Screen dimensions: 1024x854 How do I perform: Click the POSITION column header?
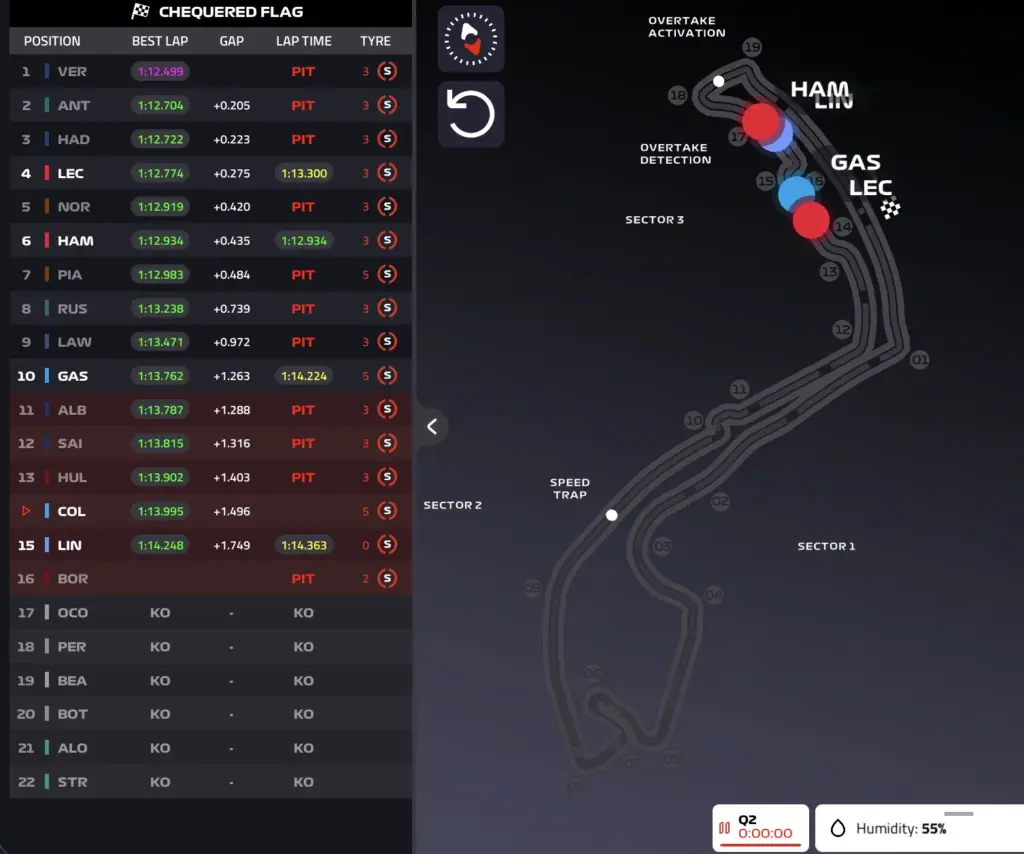pyautogui.click(x=52, y=41)
